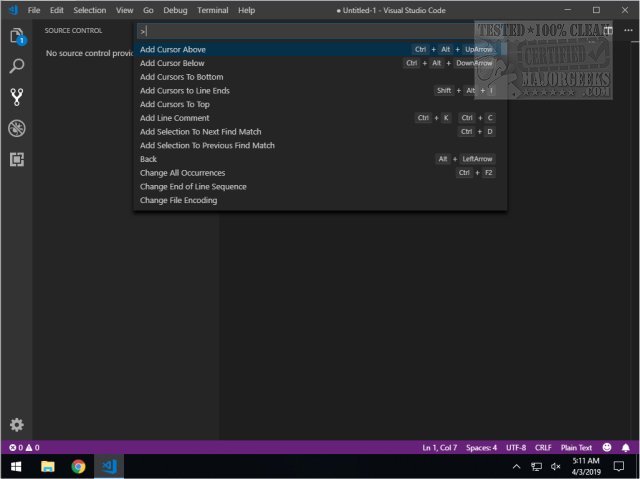Click Plain Text language mode

[x=576, y=448]
